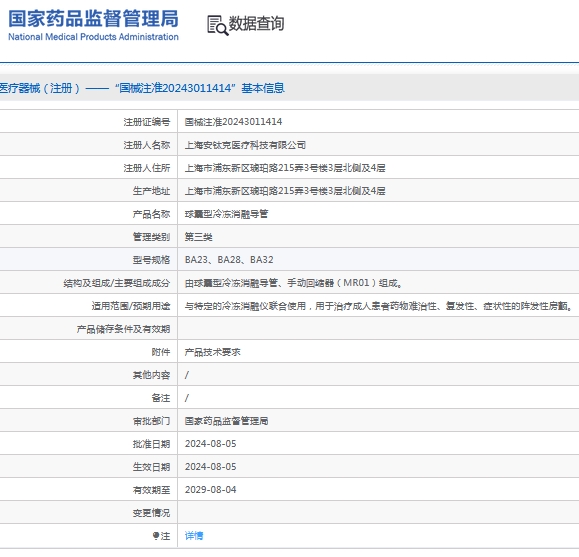Click the 其他内容 label
579x557 pixels.
coord(151,375)
